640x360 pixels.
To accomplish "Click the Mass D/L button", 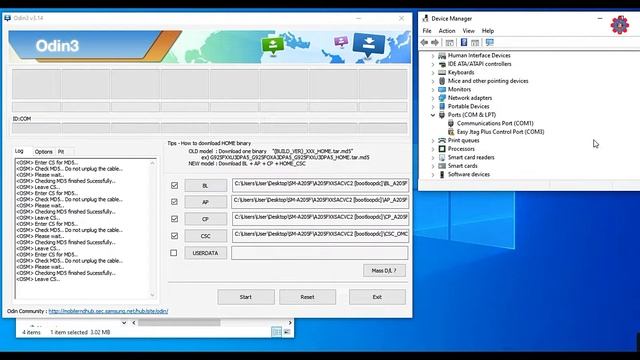I will pyautogui.click(x=384, y=271).
